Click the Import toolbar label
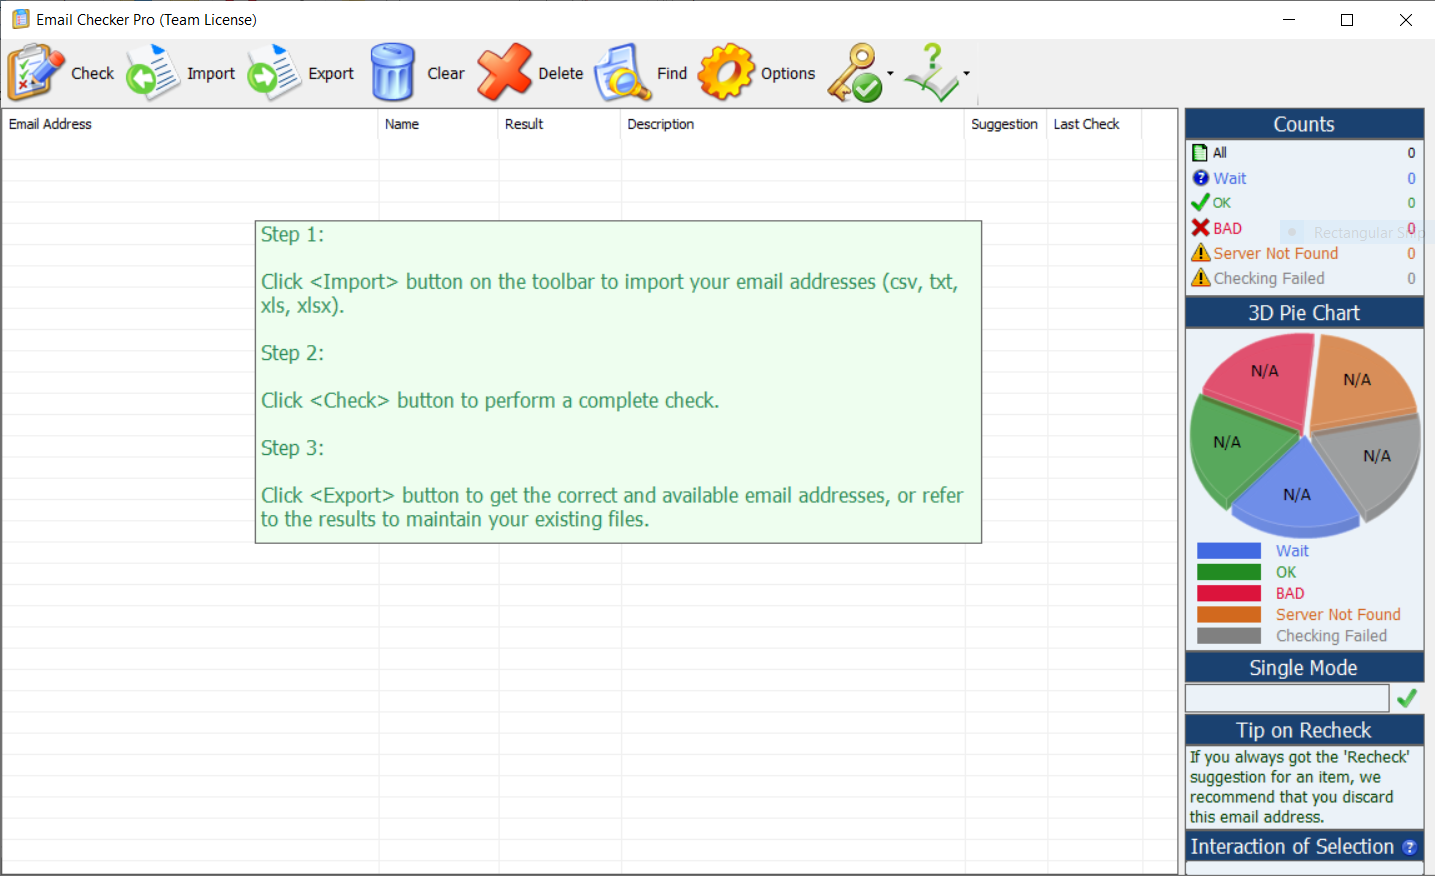 point(211,73)
